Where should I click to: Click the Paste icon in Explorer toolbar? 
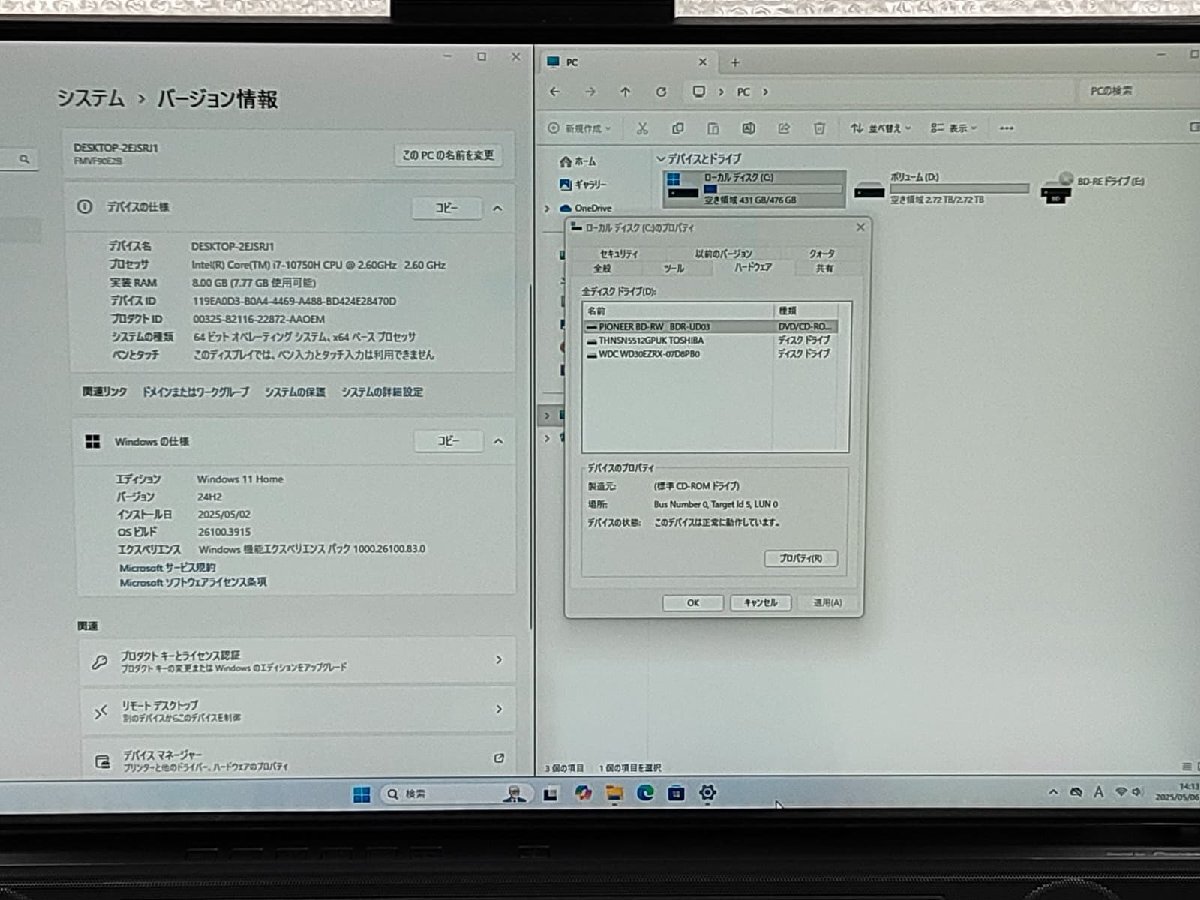(713, 128)
